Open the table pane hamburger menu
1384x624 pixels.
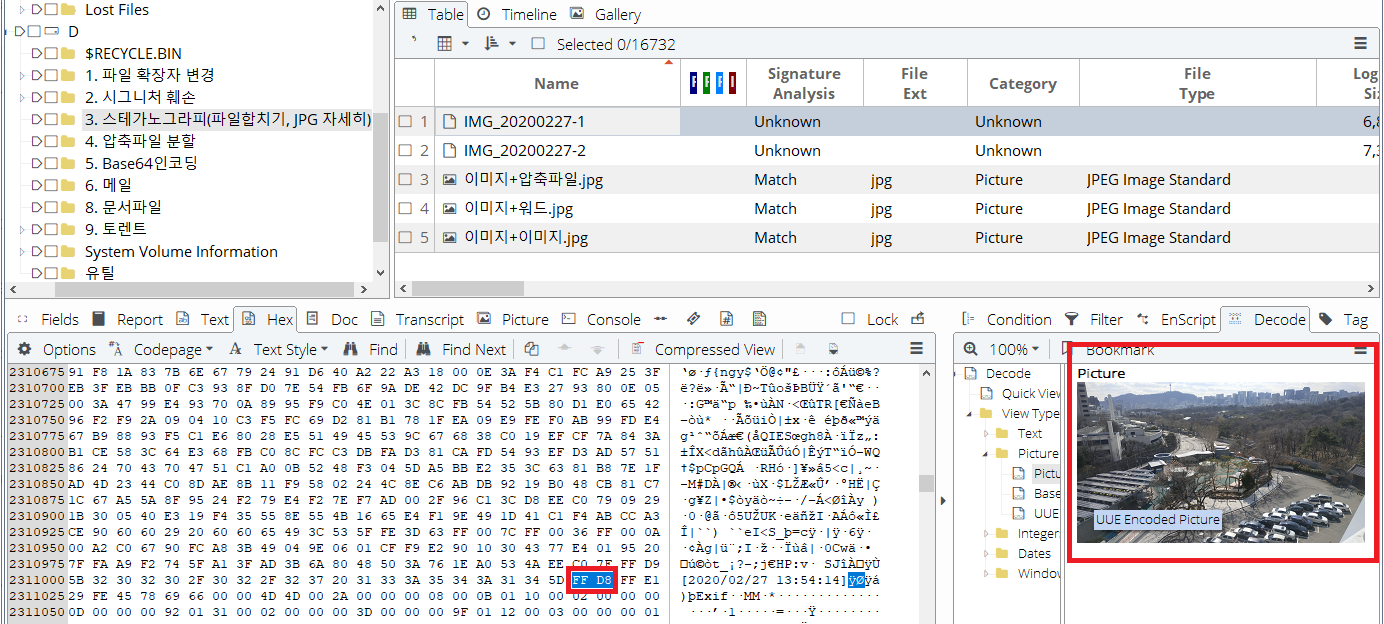pyautogui.click(x=1360, y=44)
